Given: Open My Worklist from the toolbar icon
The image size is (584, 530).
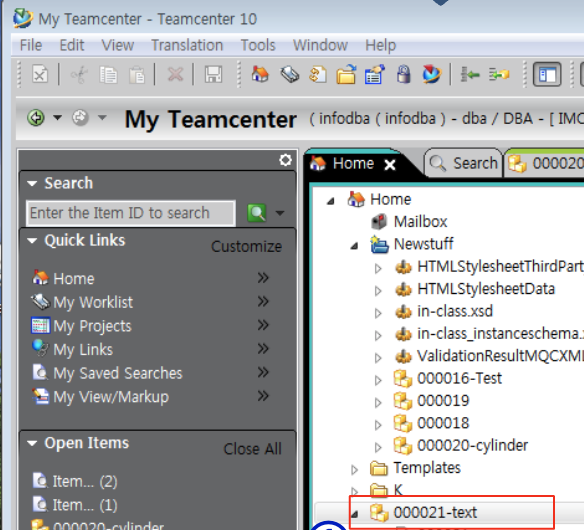Looking at the screenshot, I should 289,74.
